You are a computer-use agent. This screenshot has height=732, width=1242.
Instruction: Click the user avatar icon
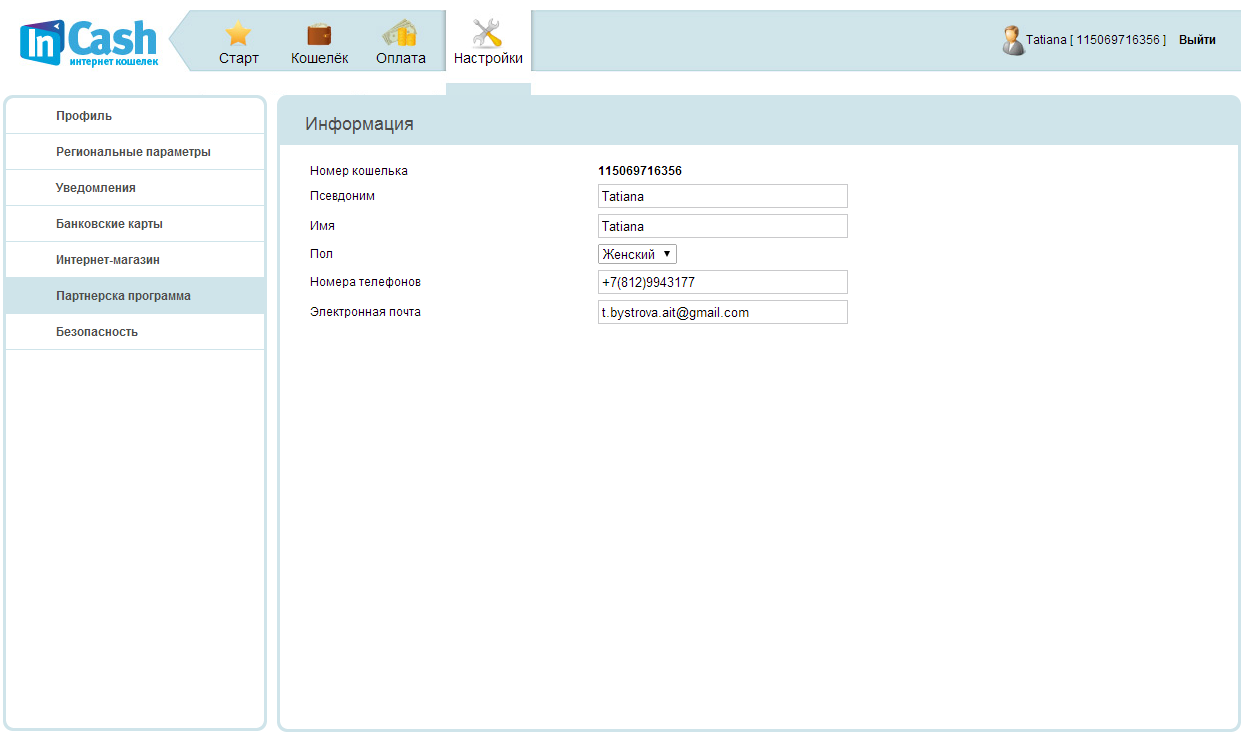(x=1013, y=40)
